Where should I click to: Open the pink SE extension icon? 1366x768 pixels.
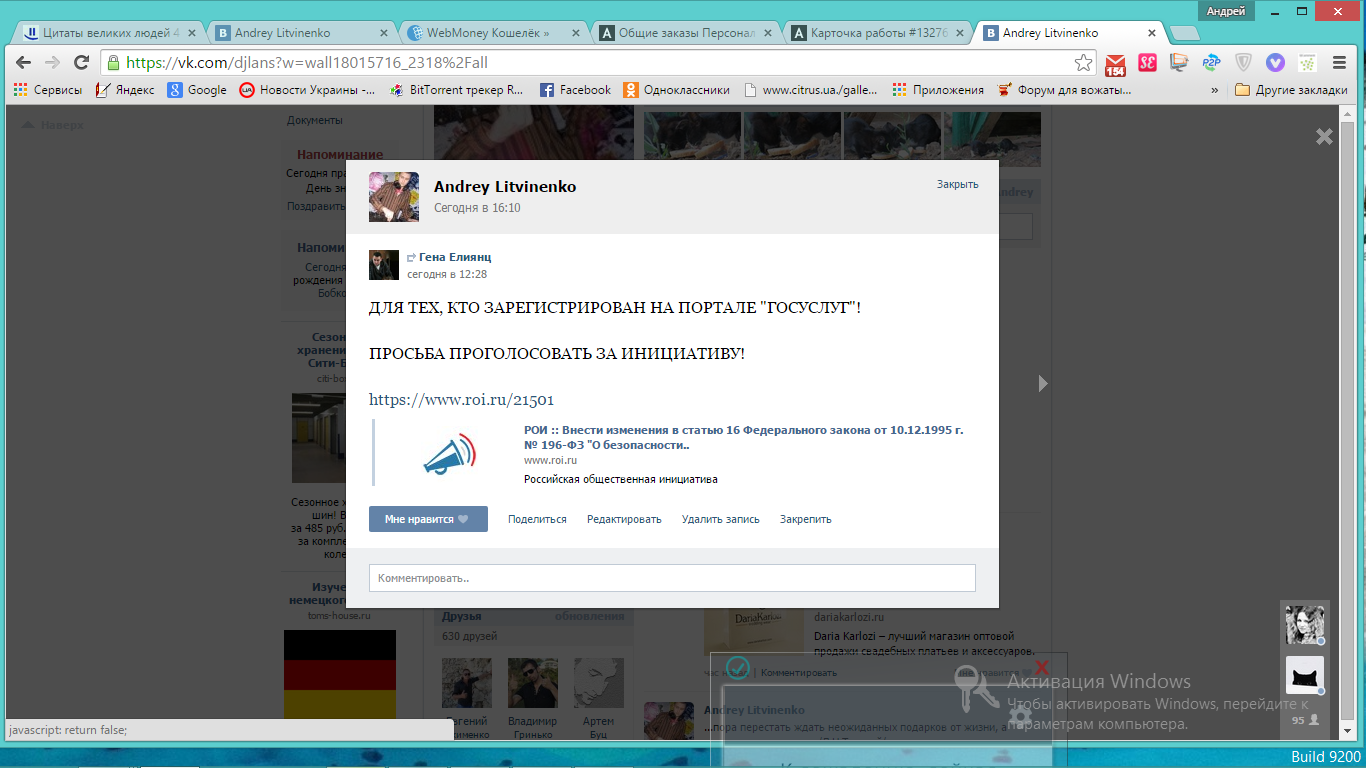click(1148, 63)
